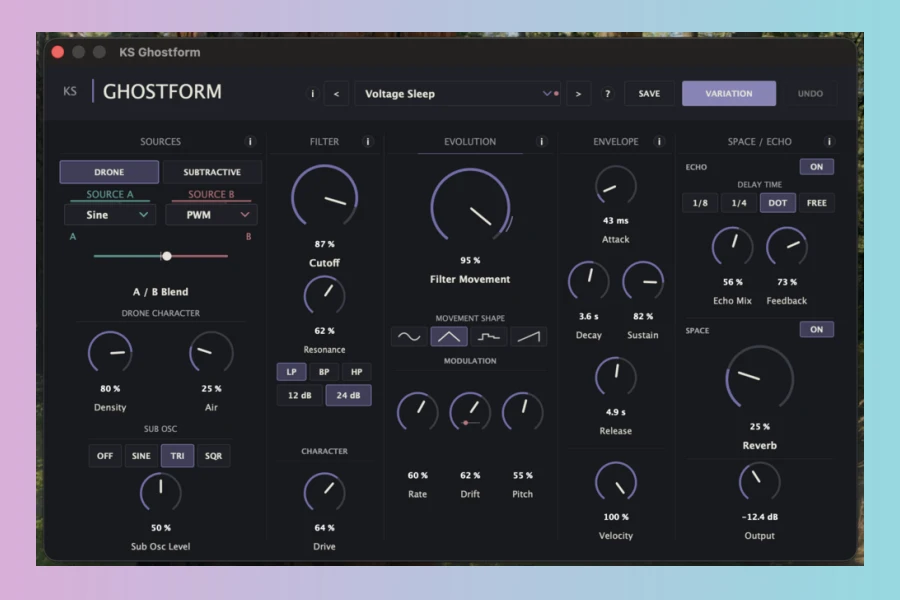Click the Cutoff knob
This screenshot has height=600, width=900.
tap(324, 198)
